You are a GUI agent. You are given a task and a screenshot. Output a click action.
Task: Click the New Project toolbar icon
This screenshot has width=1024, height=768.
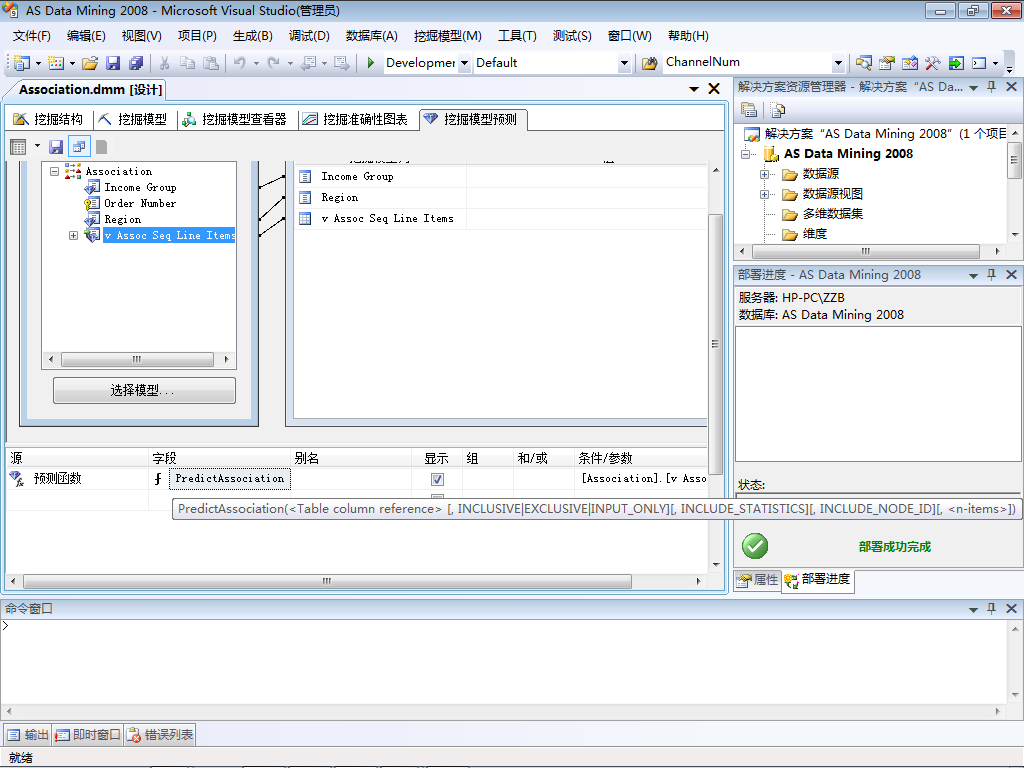coord(22,63)
